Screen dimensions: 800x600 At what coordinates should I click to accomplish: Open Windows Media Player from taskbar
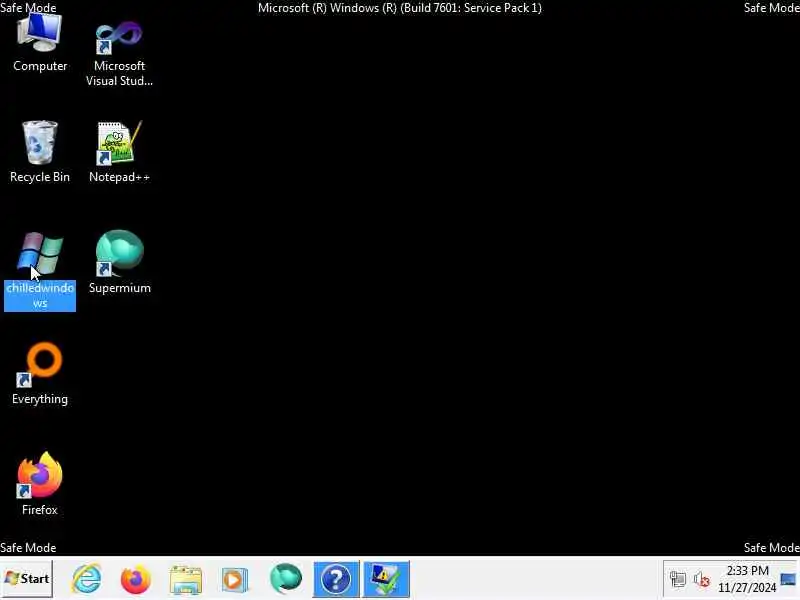click(235, 580)
